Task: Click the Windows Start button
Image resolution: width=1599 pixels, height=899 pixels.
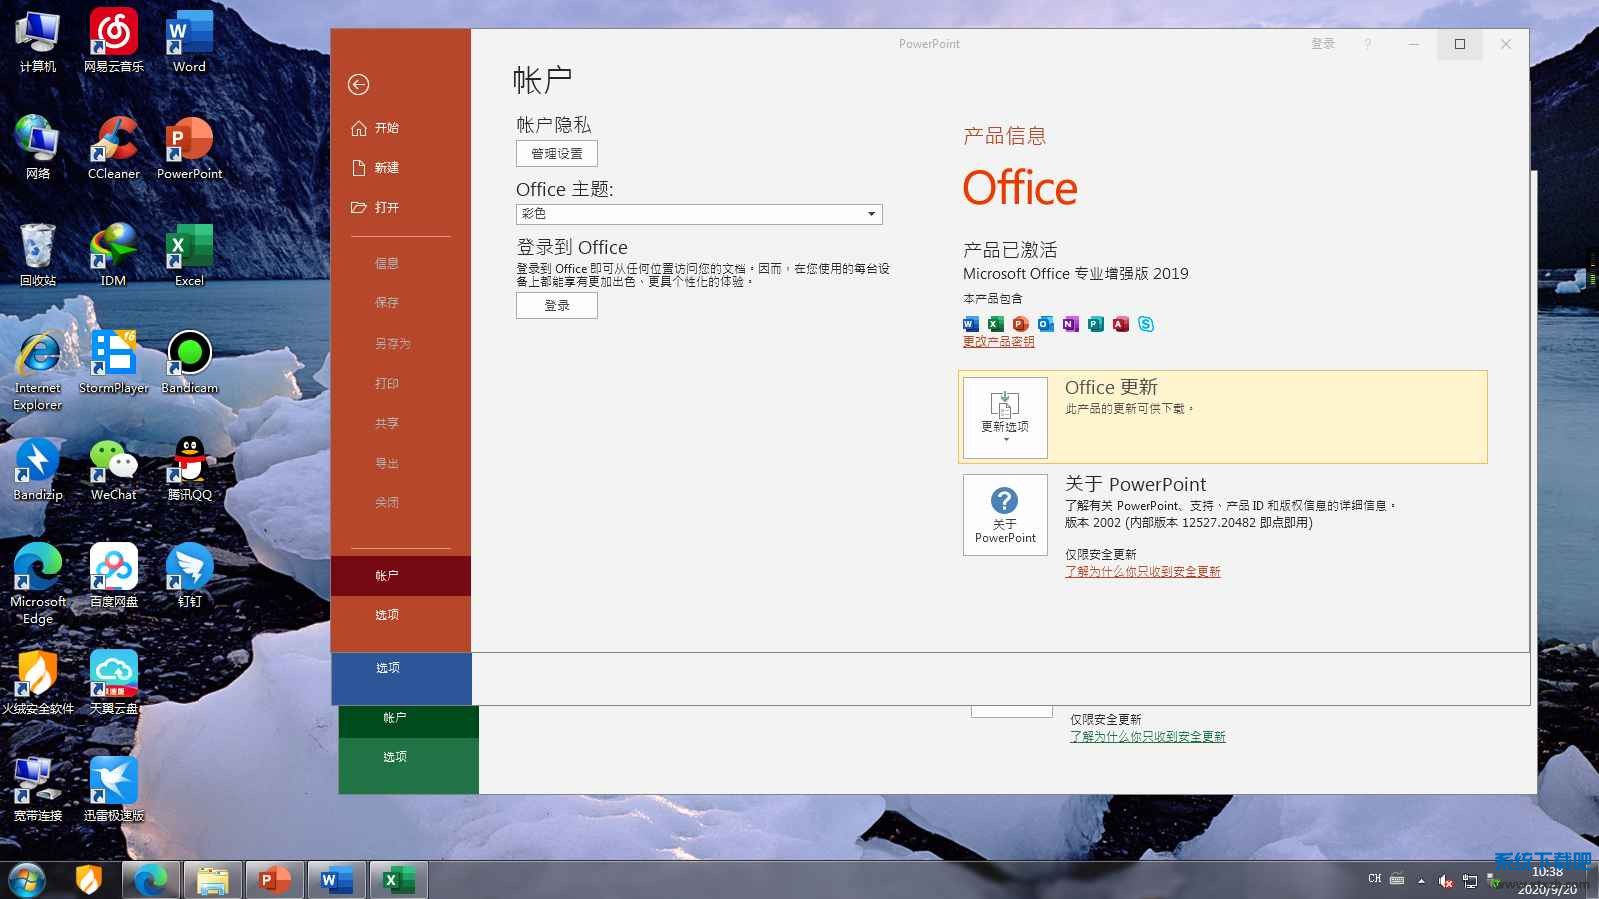Action: pos(27,880)
